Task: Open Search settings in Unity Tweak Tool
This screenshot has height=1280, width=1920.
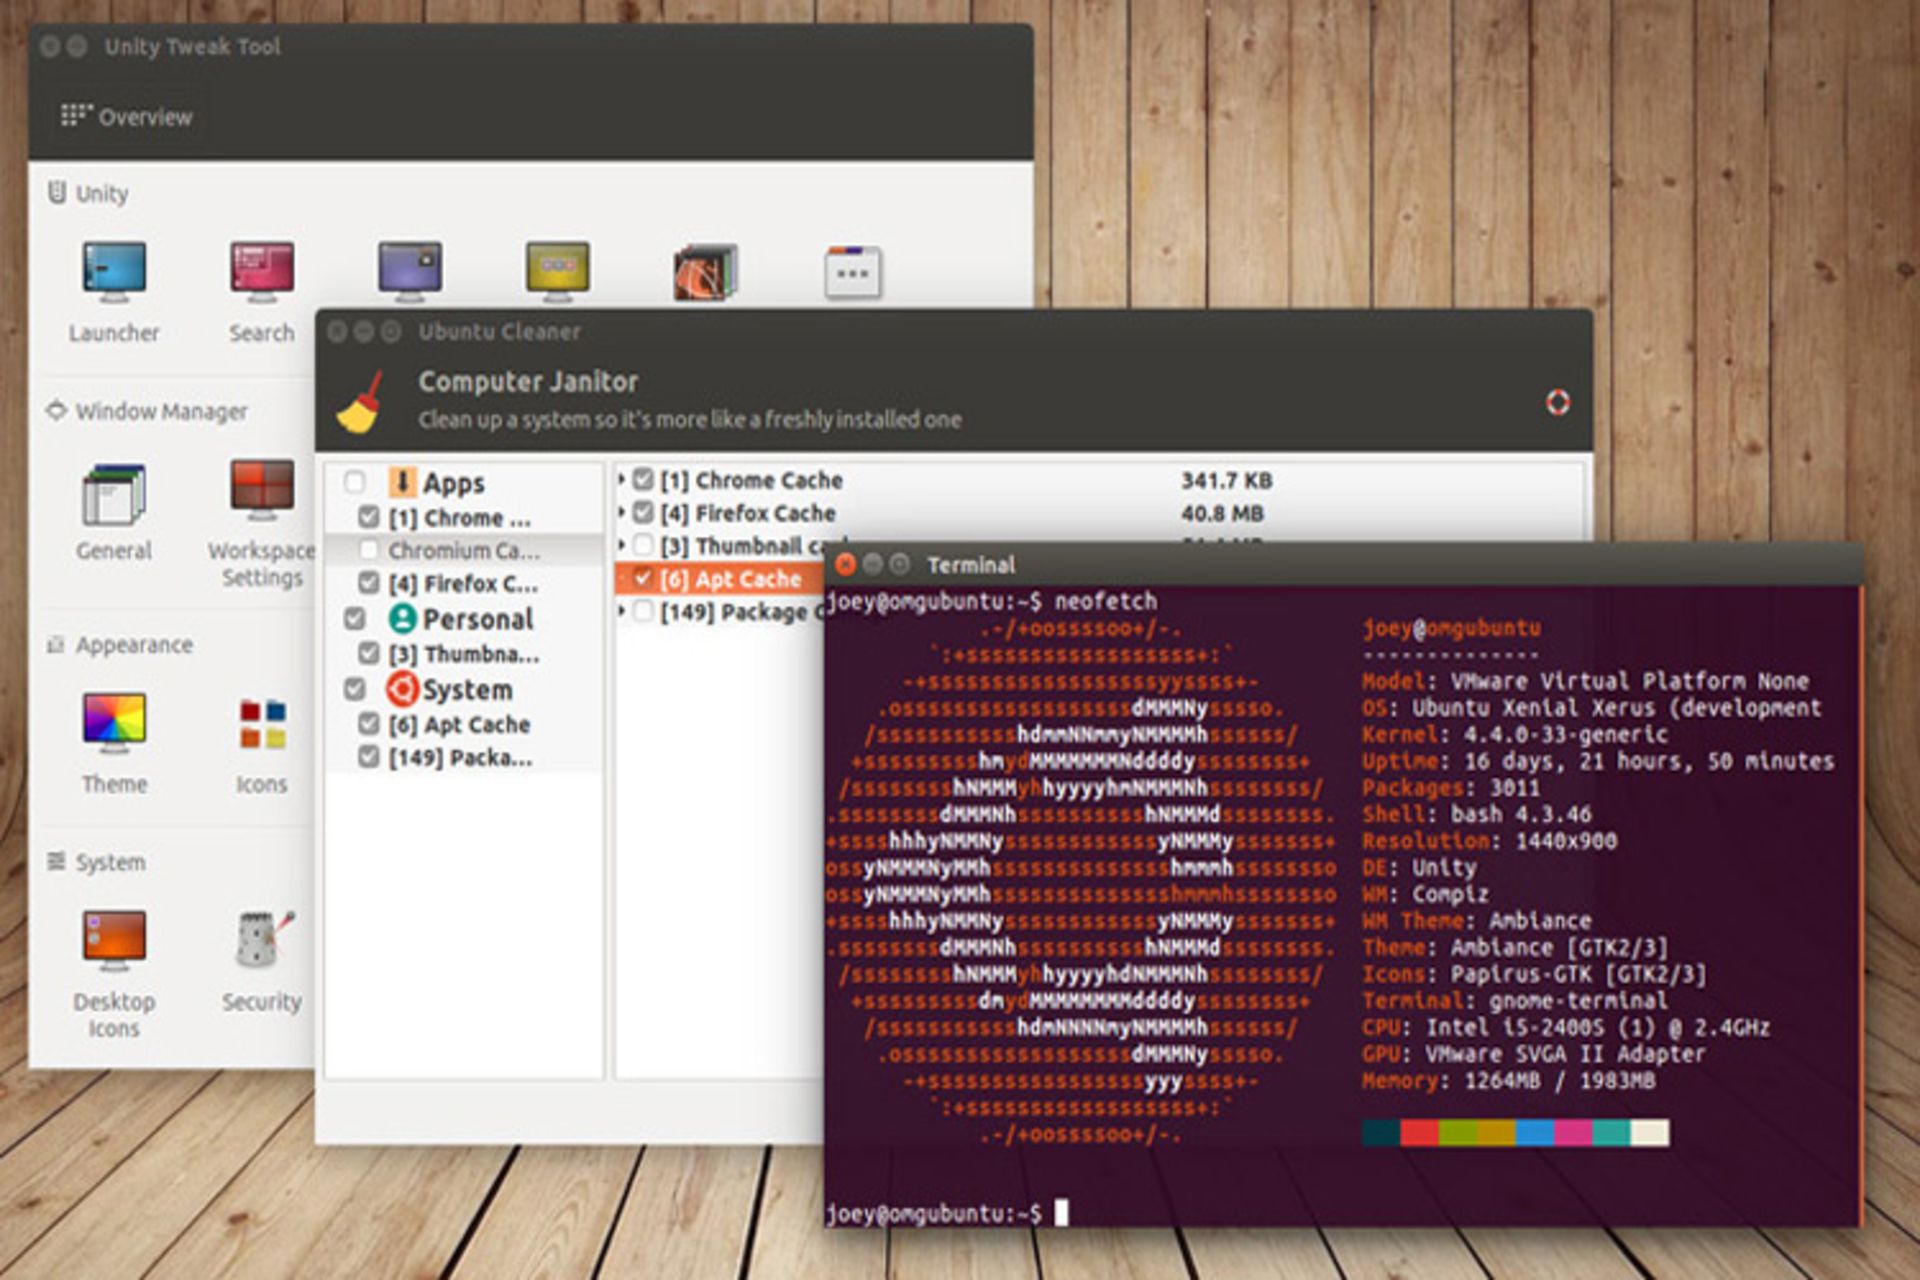Action: click(x=262, y=291)
